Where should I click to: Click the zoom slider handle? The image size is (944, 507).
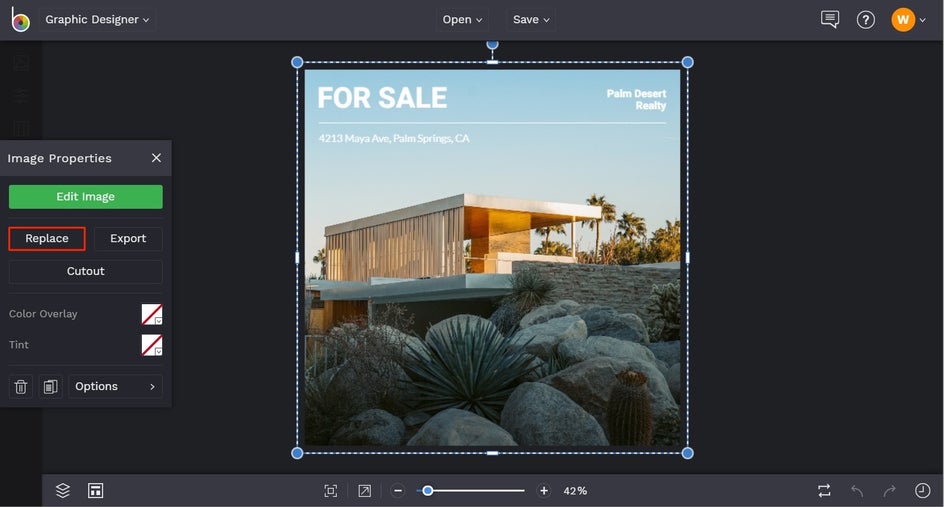click(427, 491)
